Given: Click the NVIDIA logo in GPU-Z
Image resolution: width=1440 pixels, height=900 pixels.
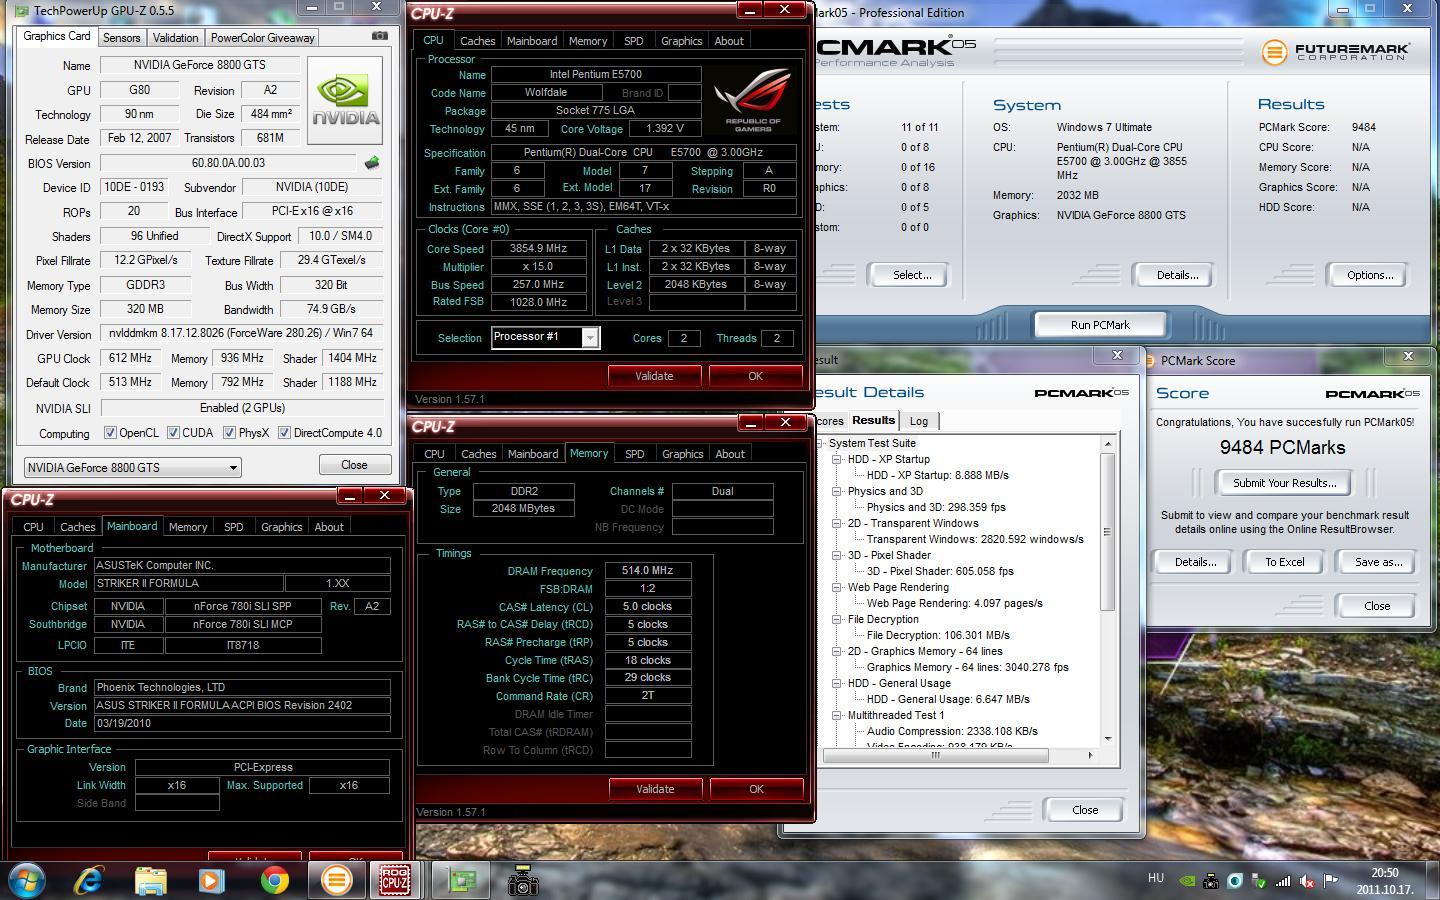Looking at the screenshot, I should click(345, 101).
